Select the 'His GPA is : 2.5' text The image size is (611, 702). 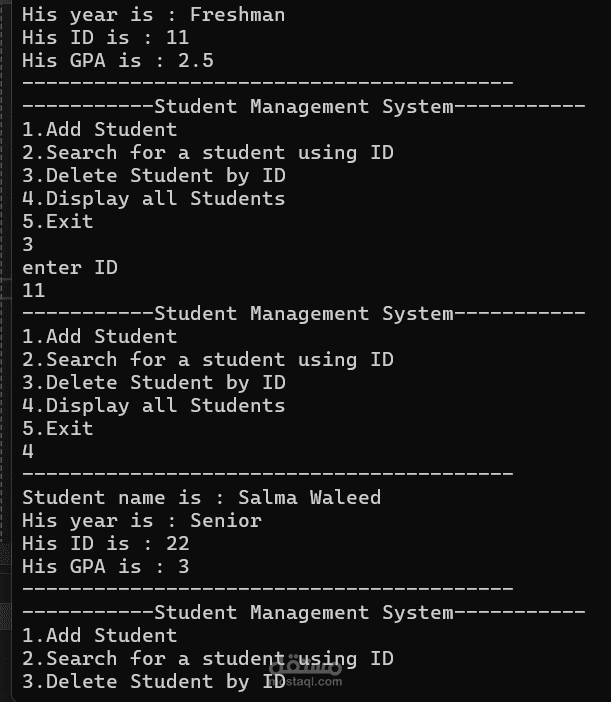(118, 60)
